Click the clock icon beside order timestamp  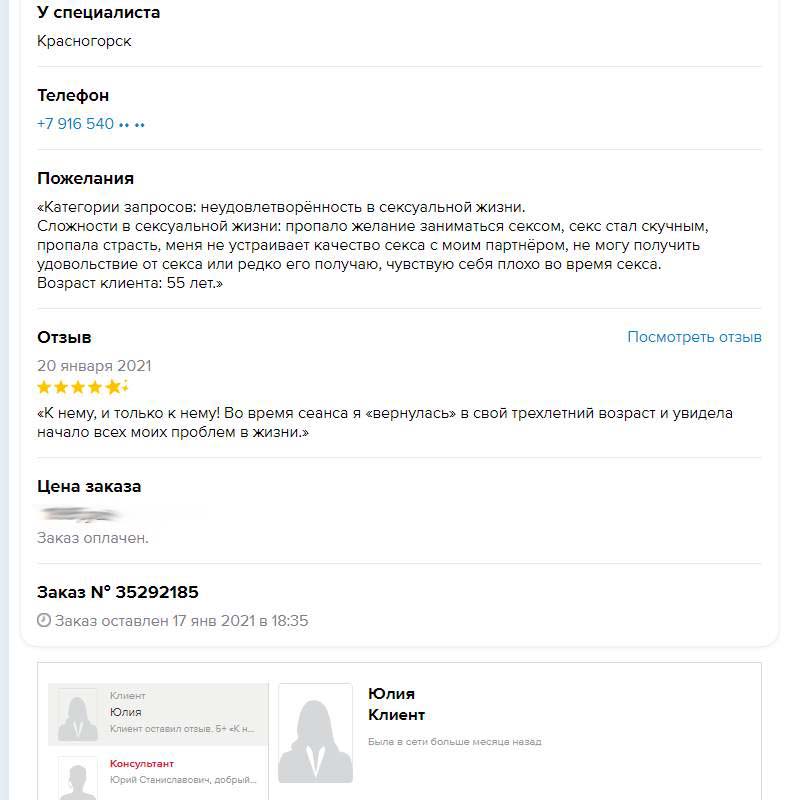click(x=44, y=621)
